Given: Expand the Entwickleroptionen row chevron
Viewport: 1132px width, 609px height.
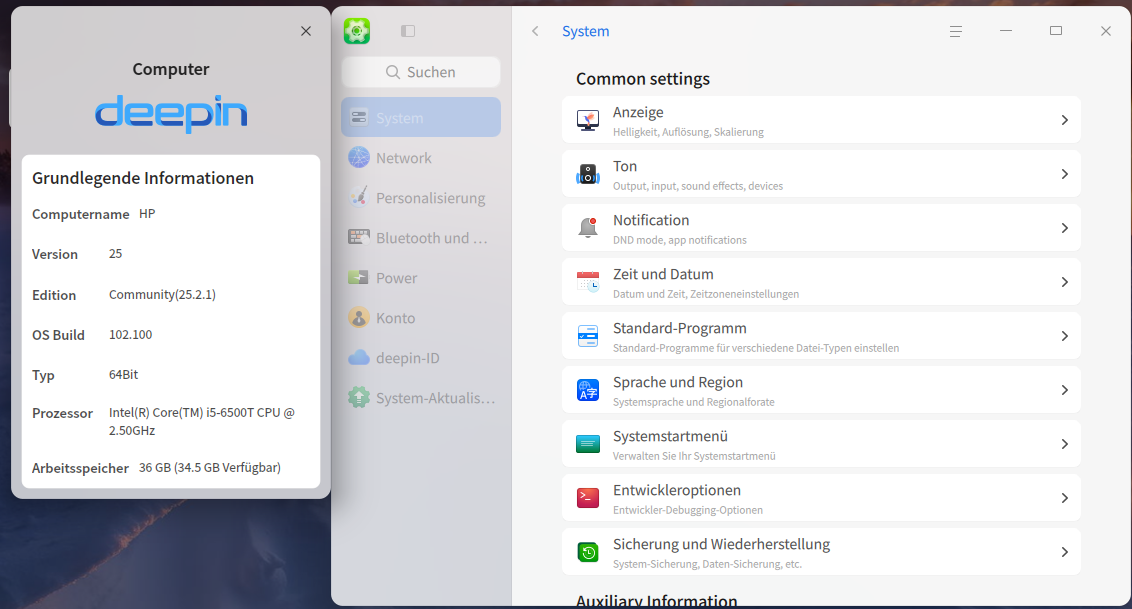Looking at the screenshot, I should pos(1064,498).
